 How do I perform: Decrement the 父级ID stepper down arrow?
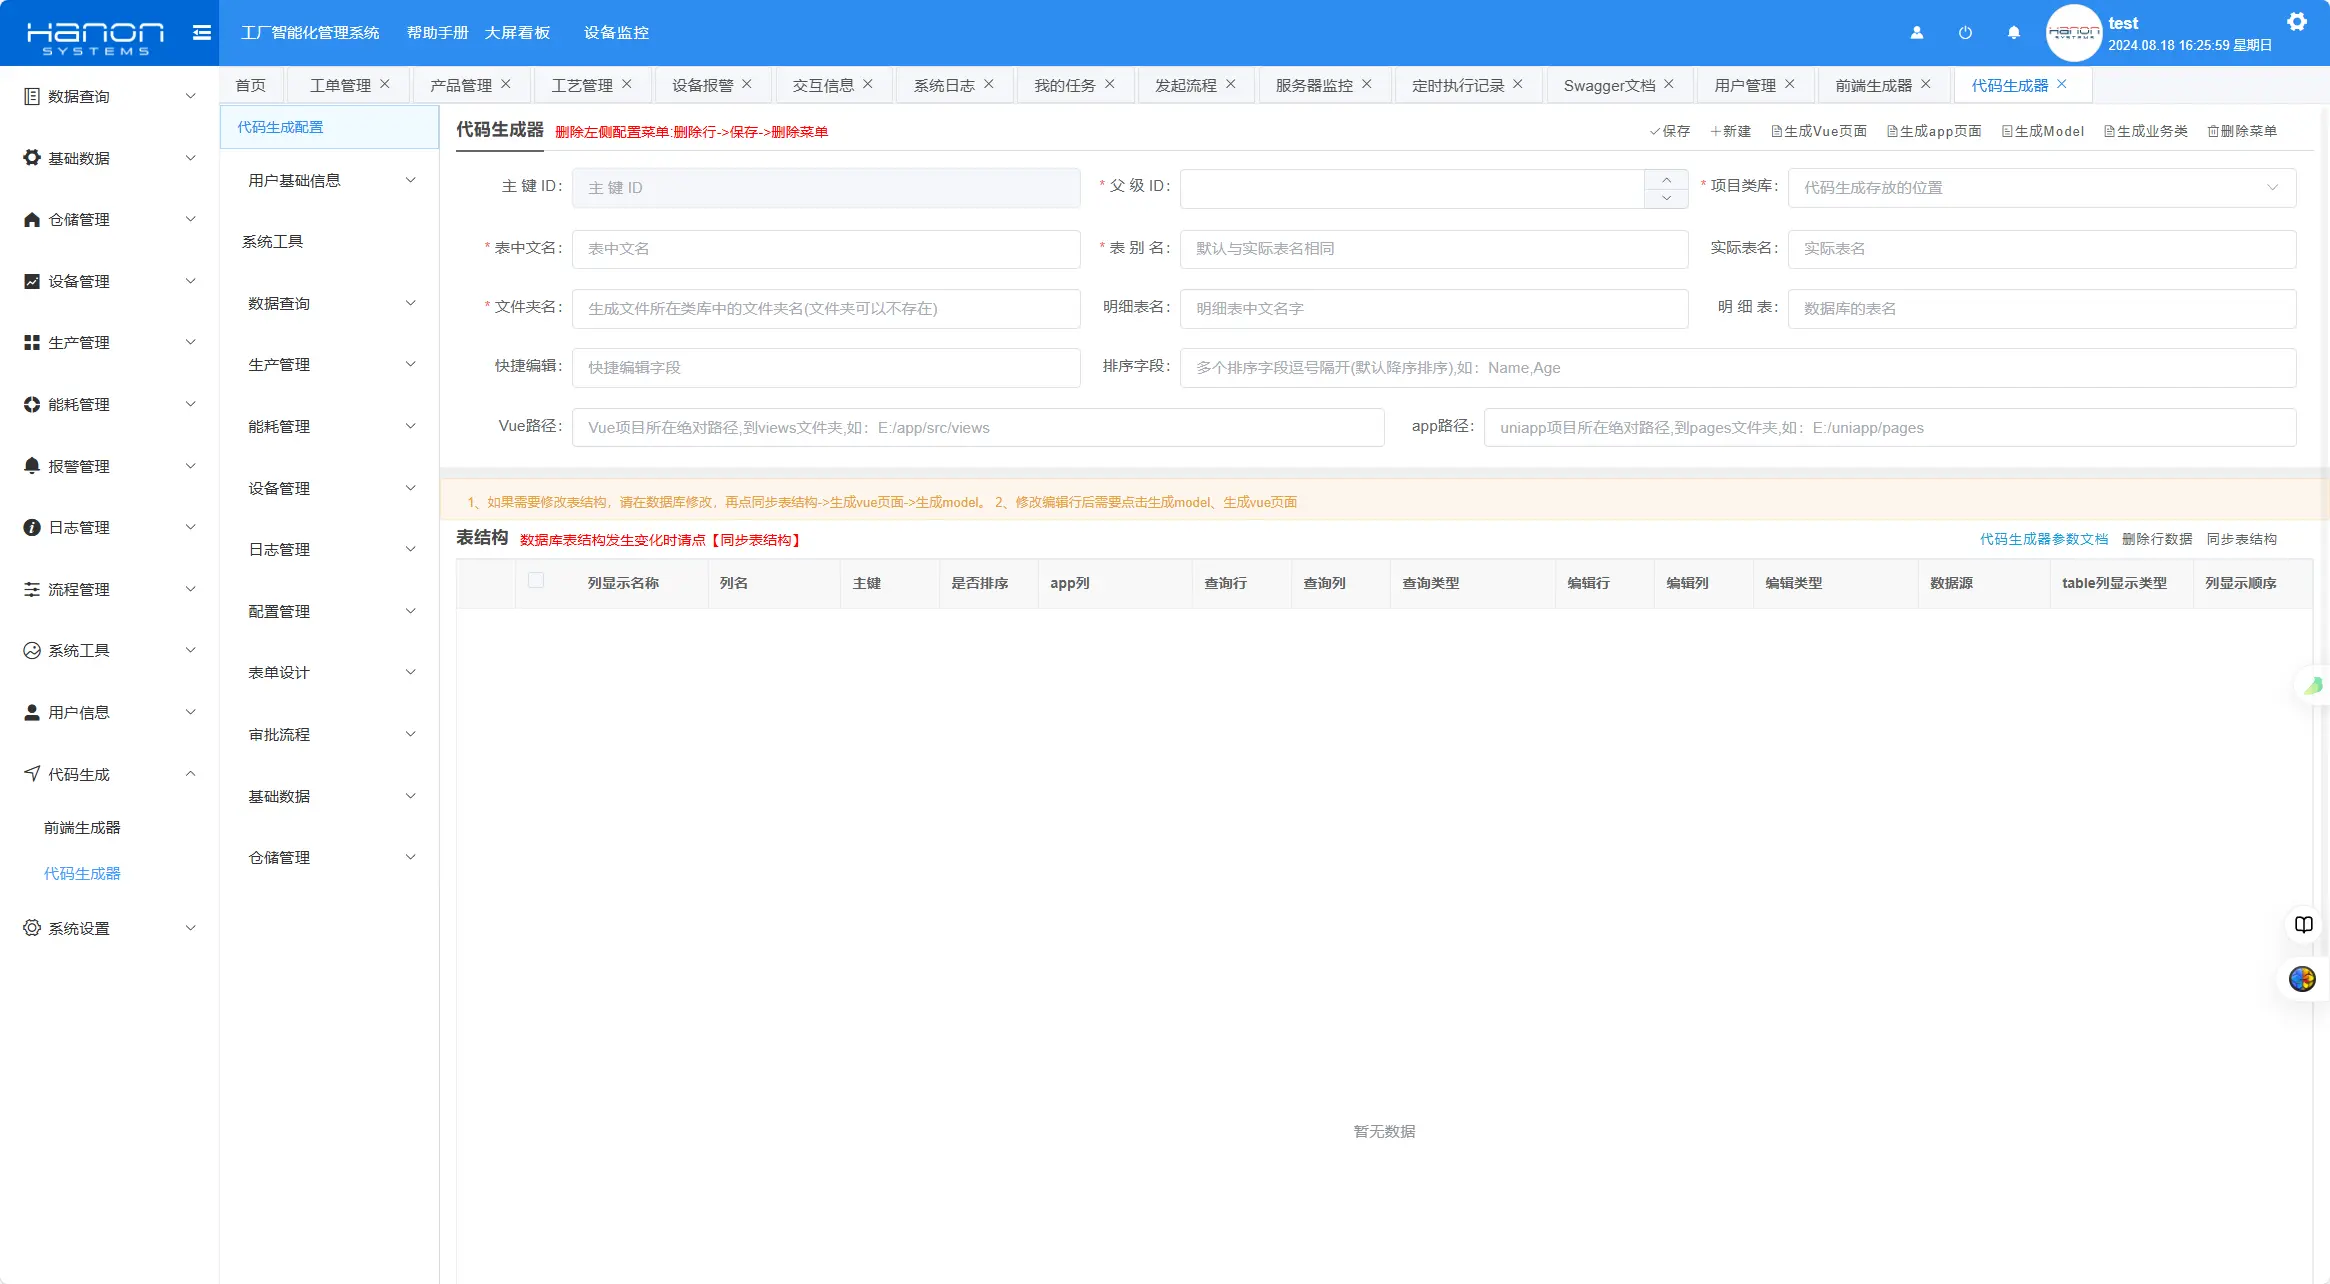coord(1666,198)
